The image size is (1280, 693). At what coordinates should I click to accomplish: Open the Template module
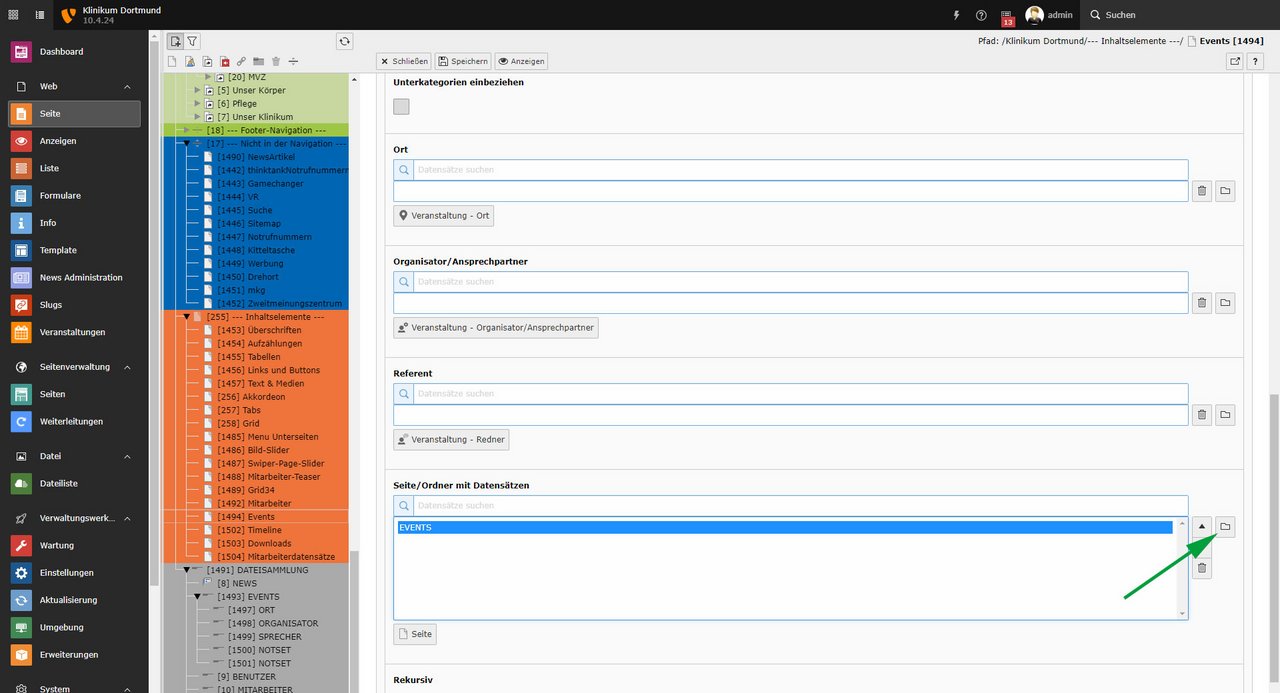(x=74, y=250)
